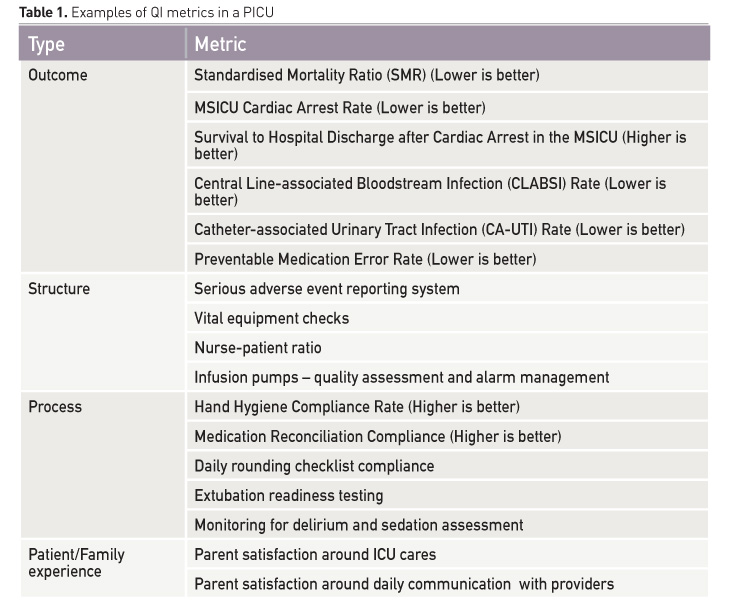Click Extubation readiness testing row
This screenshot has width=734, height=615.
coord(289,495)
